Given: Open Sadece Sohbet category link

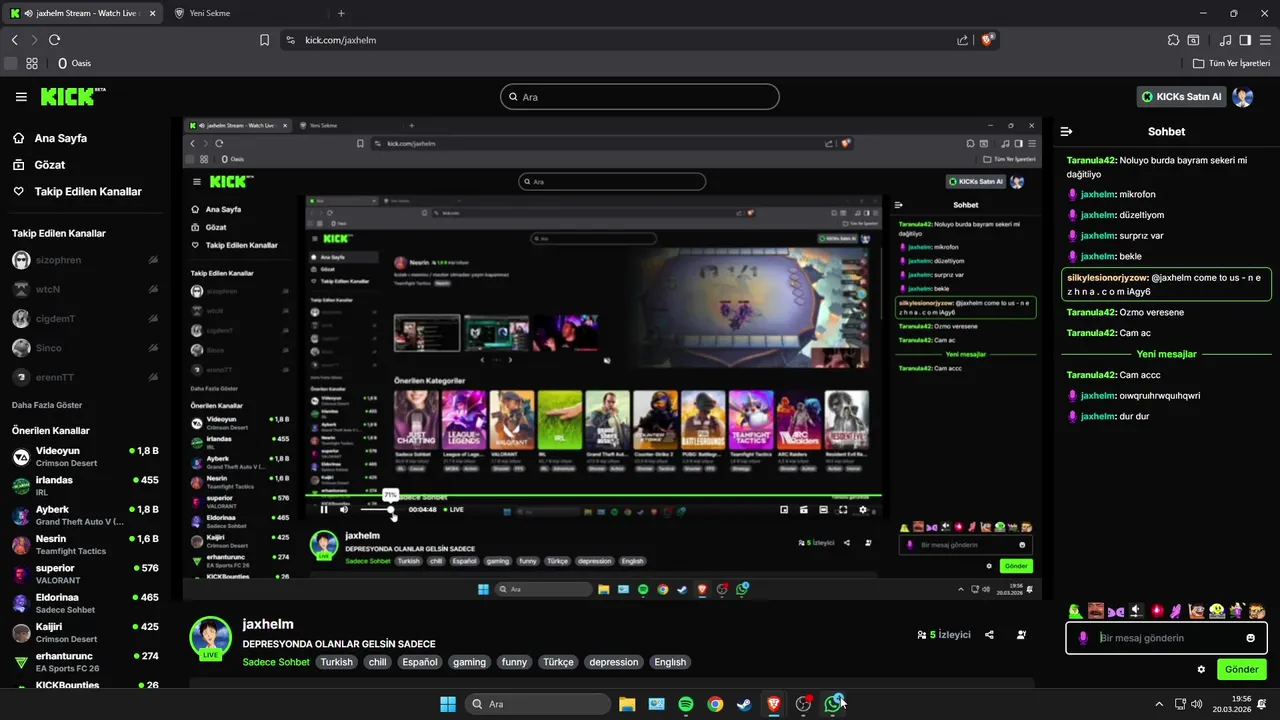Looking at the screenshot, I should click(276, 662).
